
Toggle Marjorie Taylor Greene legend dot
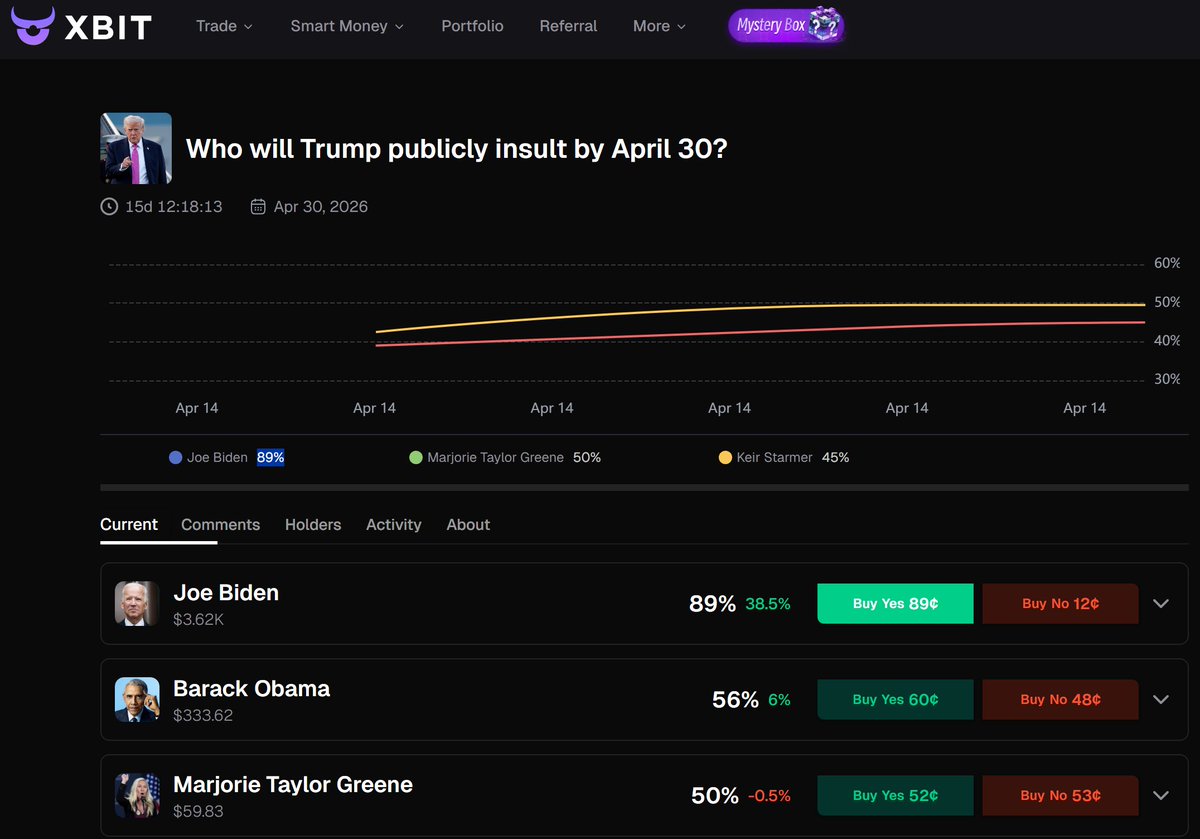point(416,457)
